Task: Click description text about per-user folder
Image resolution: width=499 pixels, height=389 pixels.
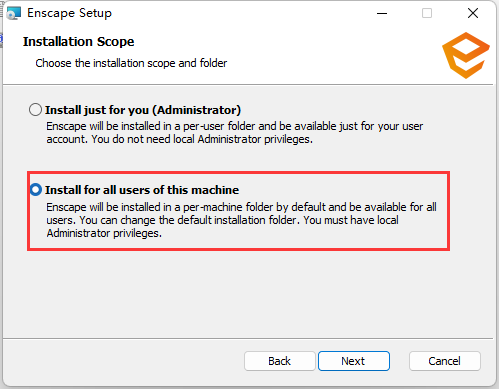Action: pyautogui.click(x=234, y=133)
